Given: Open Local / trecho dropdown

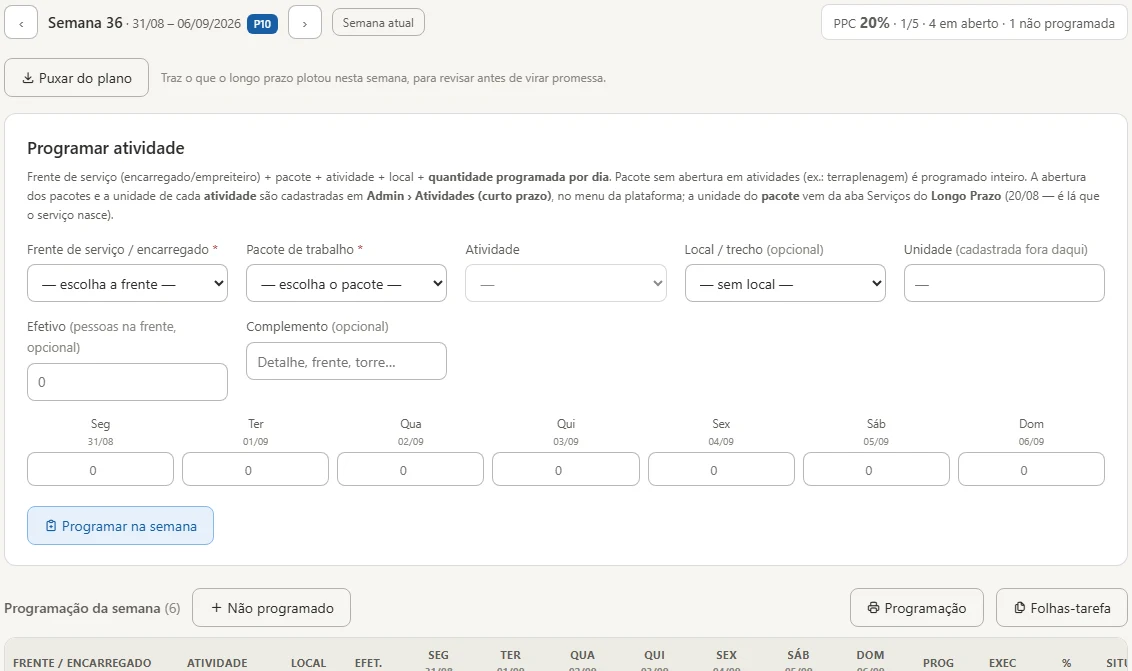Looking at the screenshot, I should pyautogui.click(x=785, y=284).
